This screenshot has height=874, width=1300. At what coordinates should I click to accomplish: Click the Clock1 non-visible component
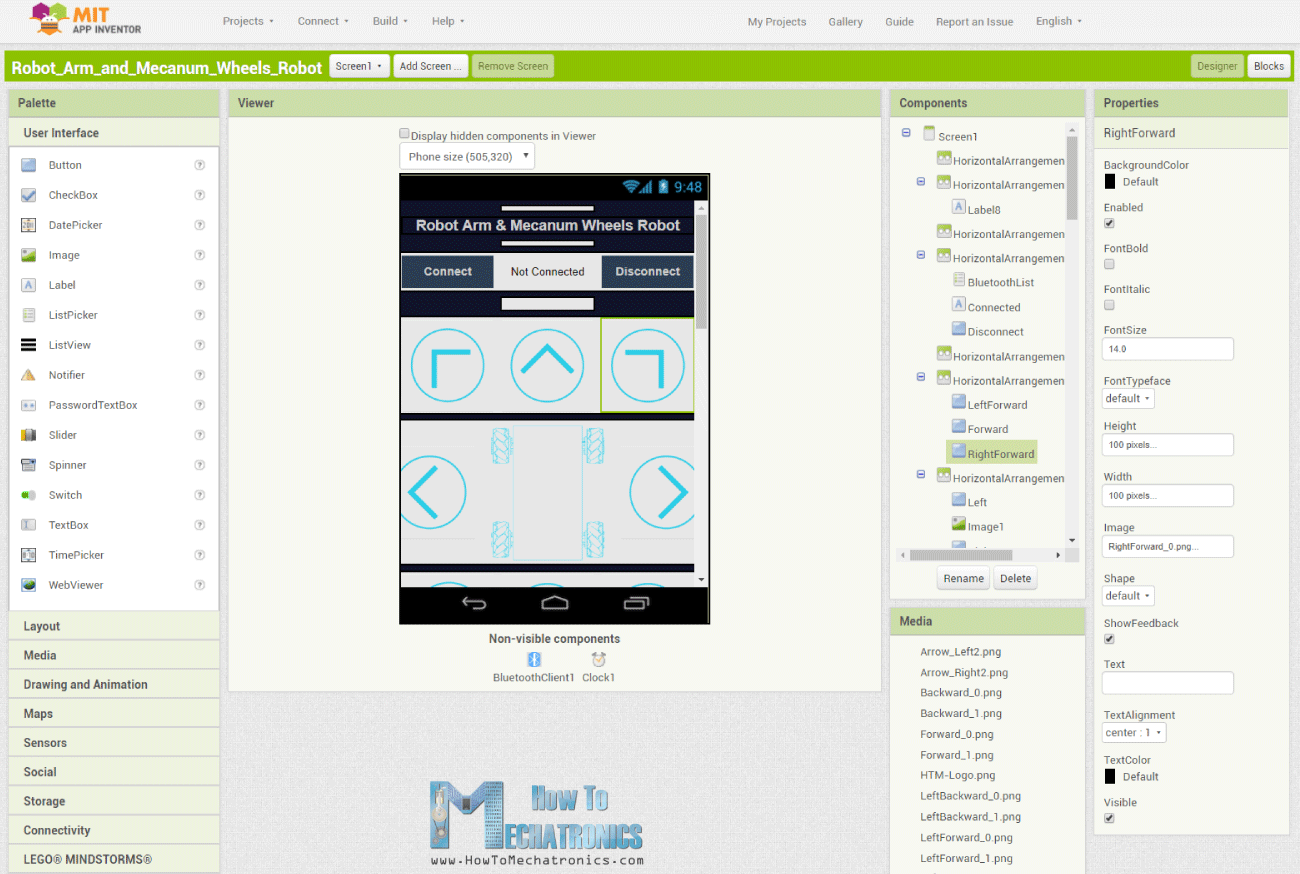pos(598,660)
